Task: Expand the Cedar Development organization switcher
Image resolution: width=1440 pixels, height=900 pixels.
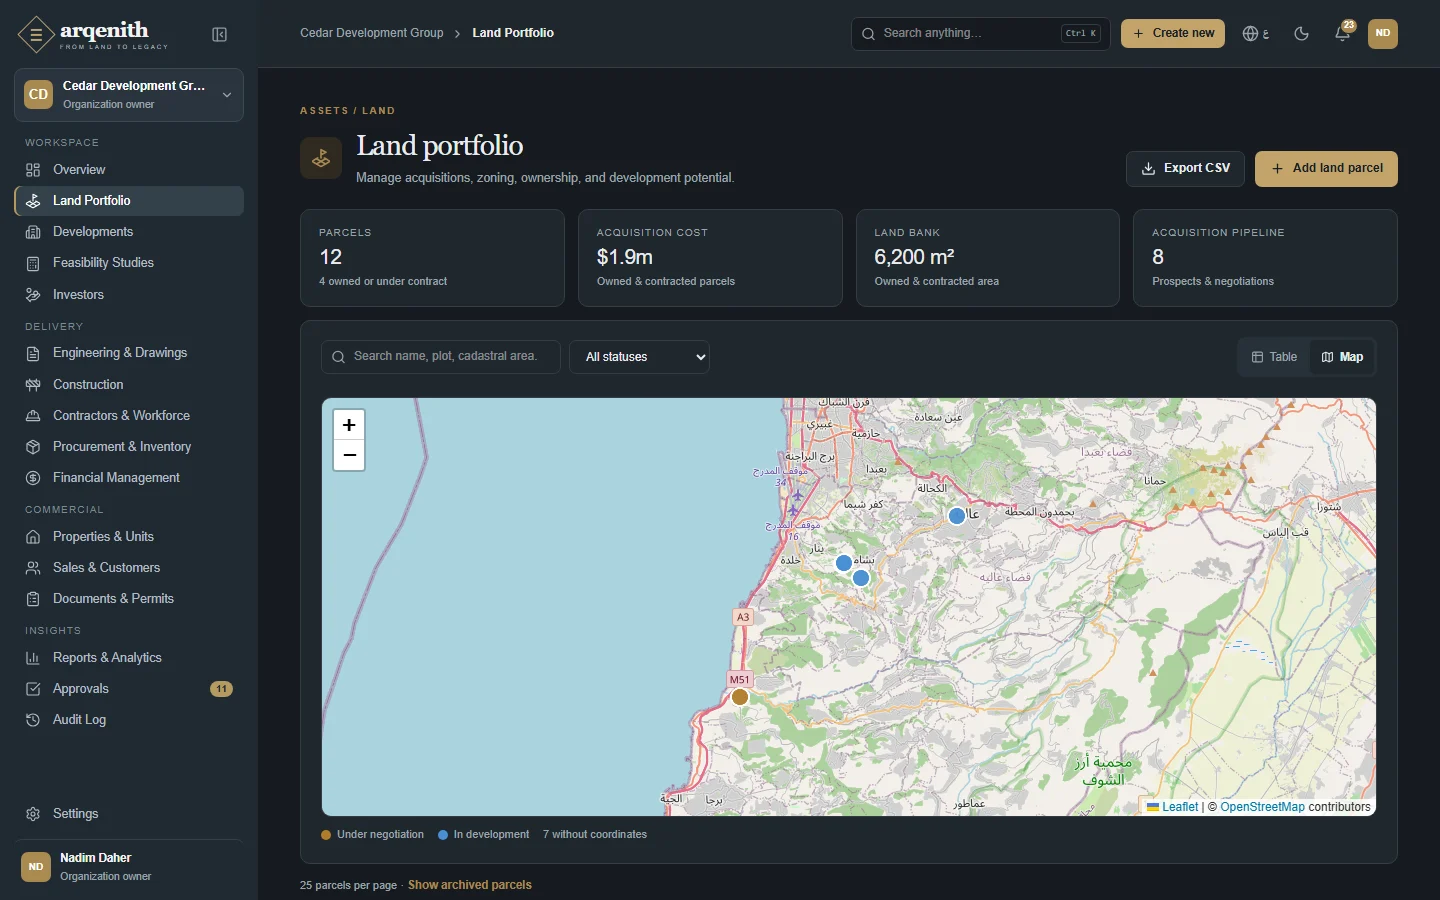Action: tap(129, 95)
